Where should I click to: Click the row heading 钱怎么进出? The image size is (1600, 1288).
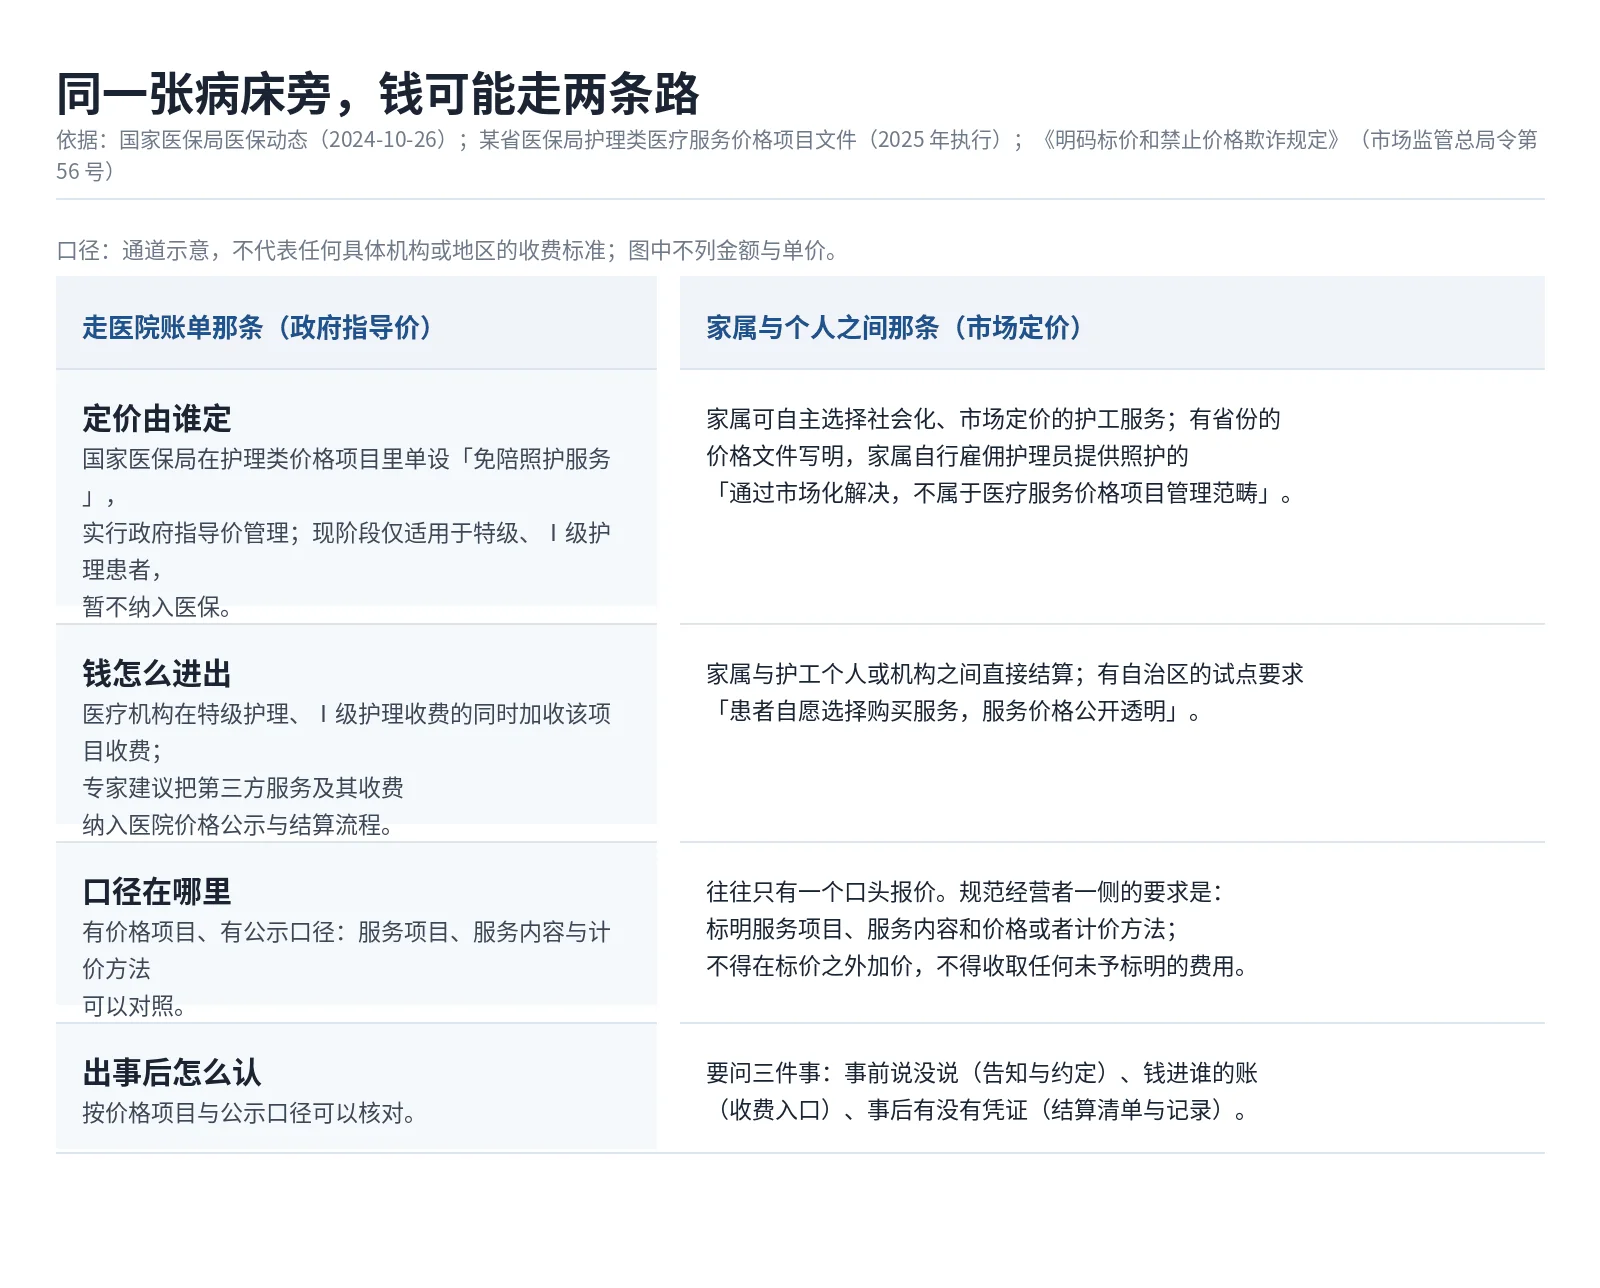click(x=157, y=673)
